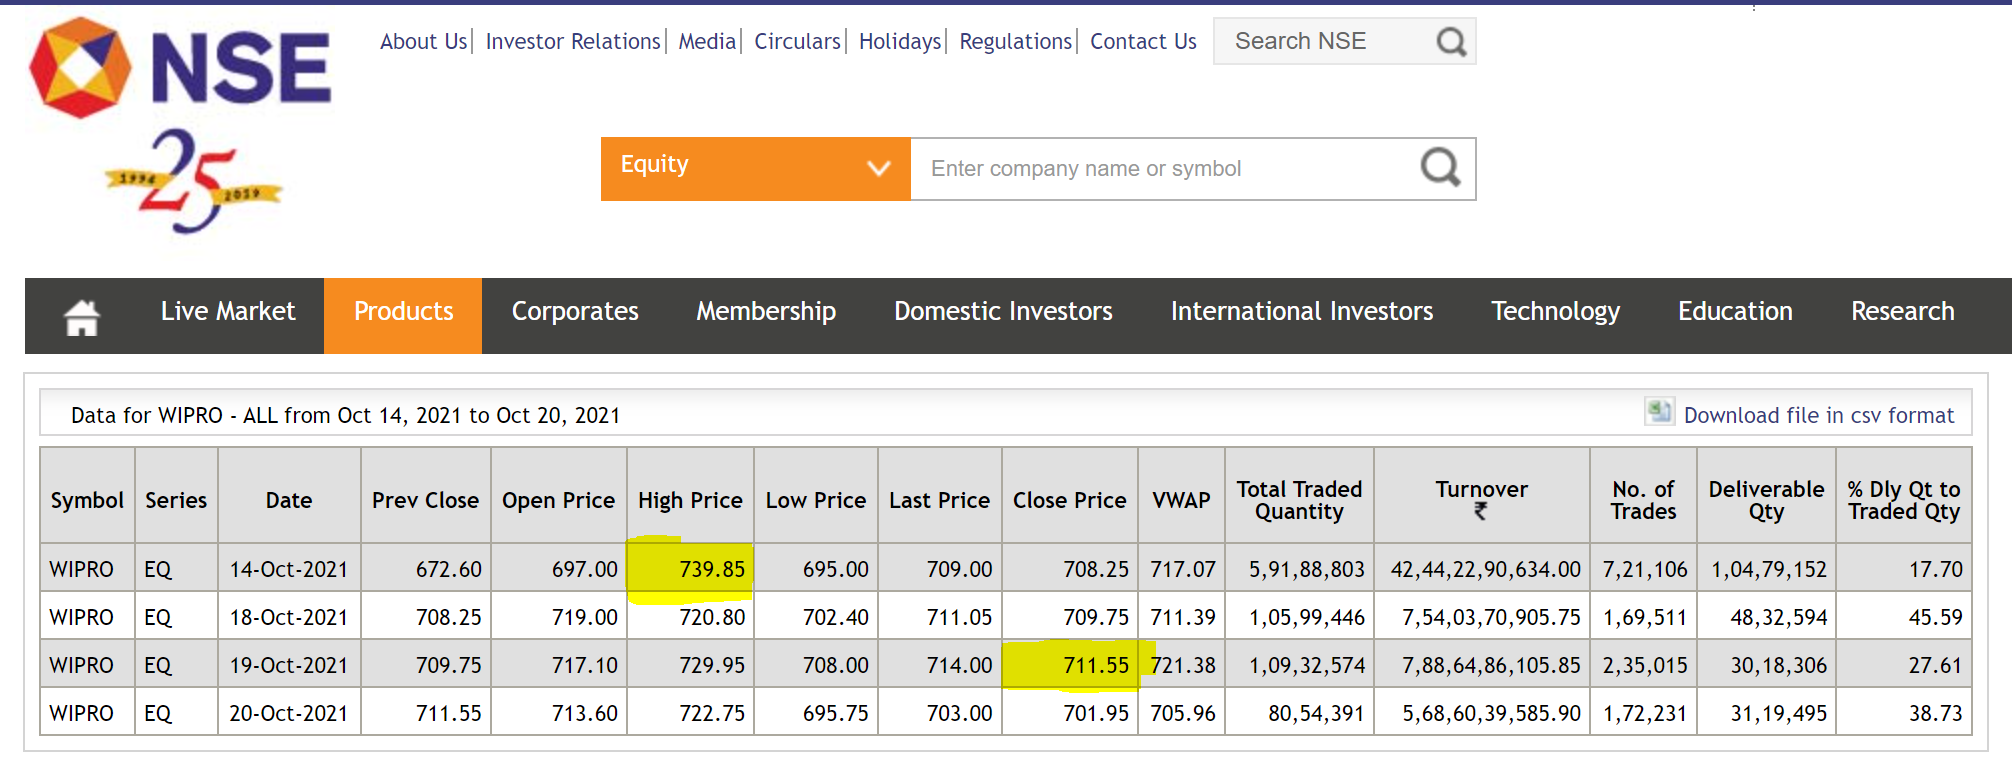2012x768 pixels.
Task: Select the 19-Oct-2021 date cell
Action: pos(289,665)
